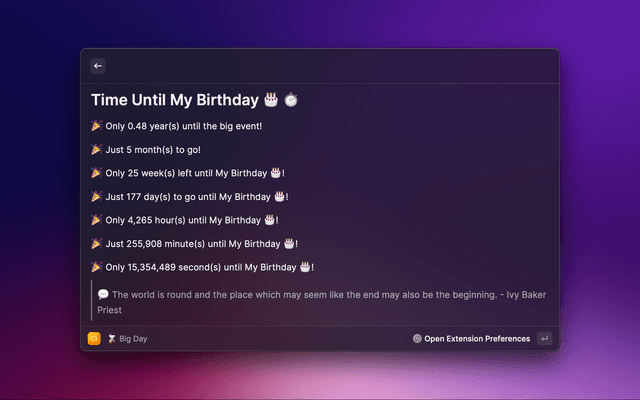Screen dimensions: 640x400
Task: Click the Big Day label in footer
Action: [x=133, y=339]
